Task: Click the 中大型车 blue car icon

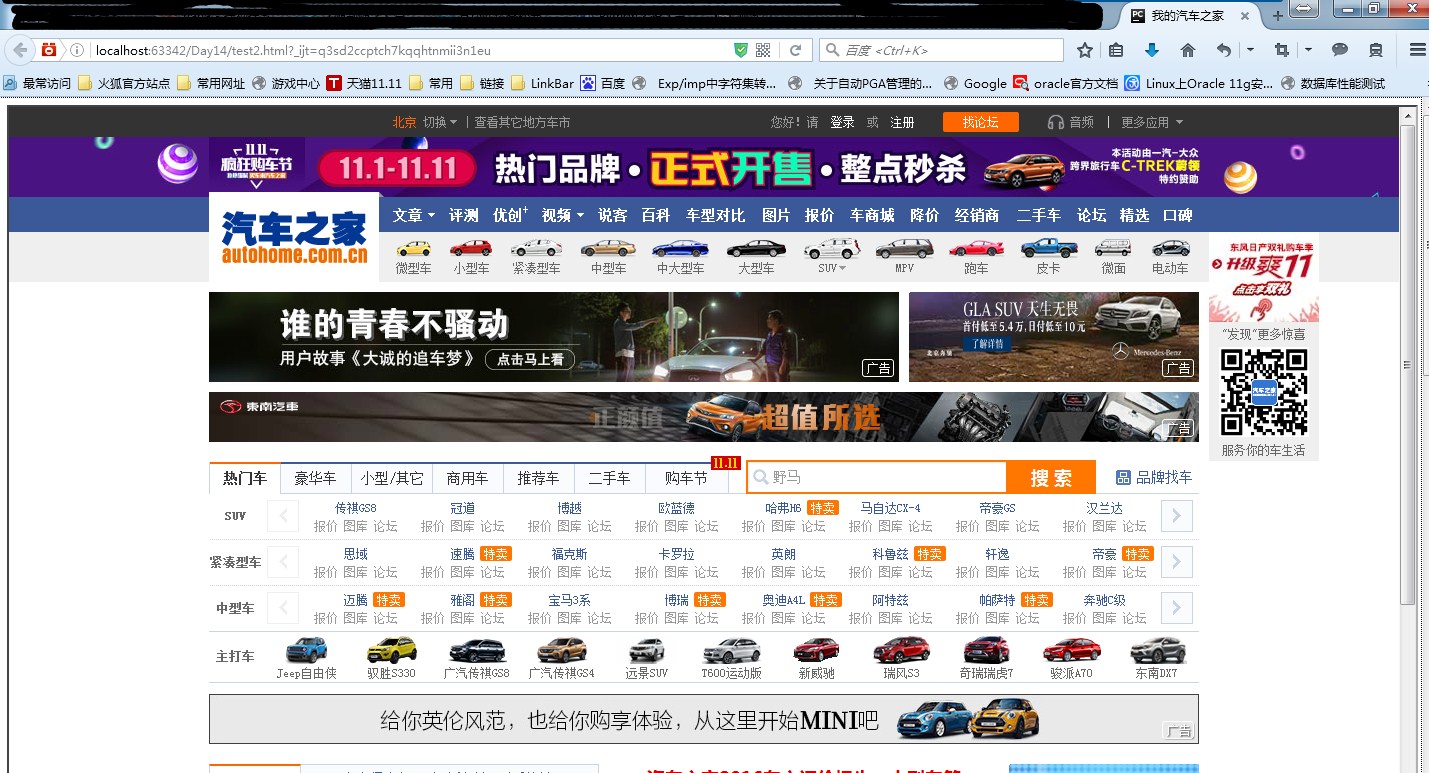Action: coord(680,248)
